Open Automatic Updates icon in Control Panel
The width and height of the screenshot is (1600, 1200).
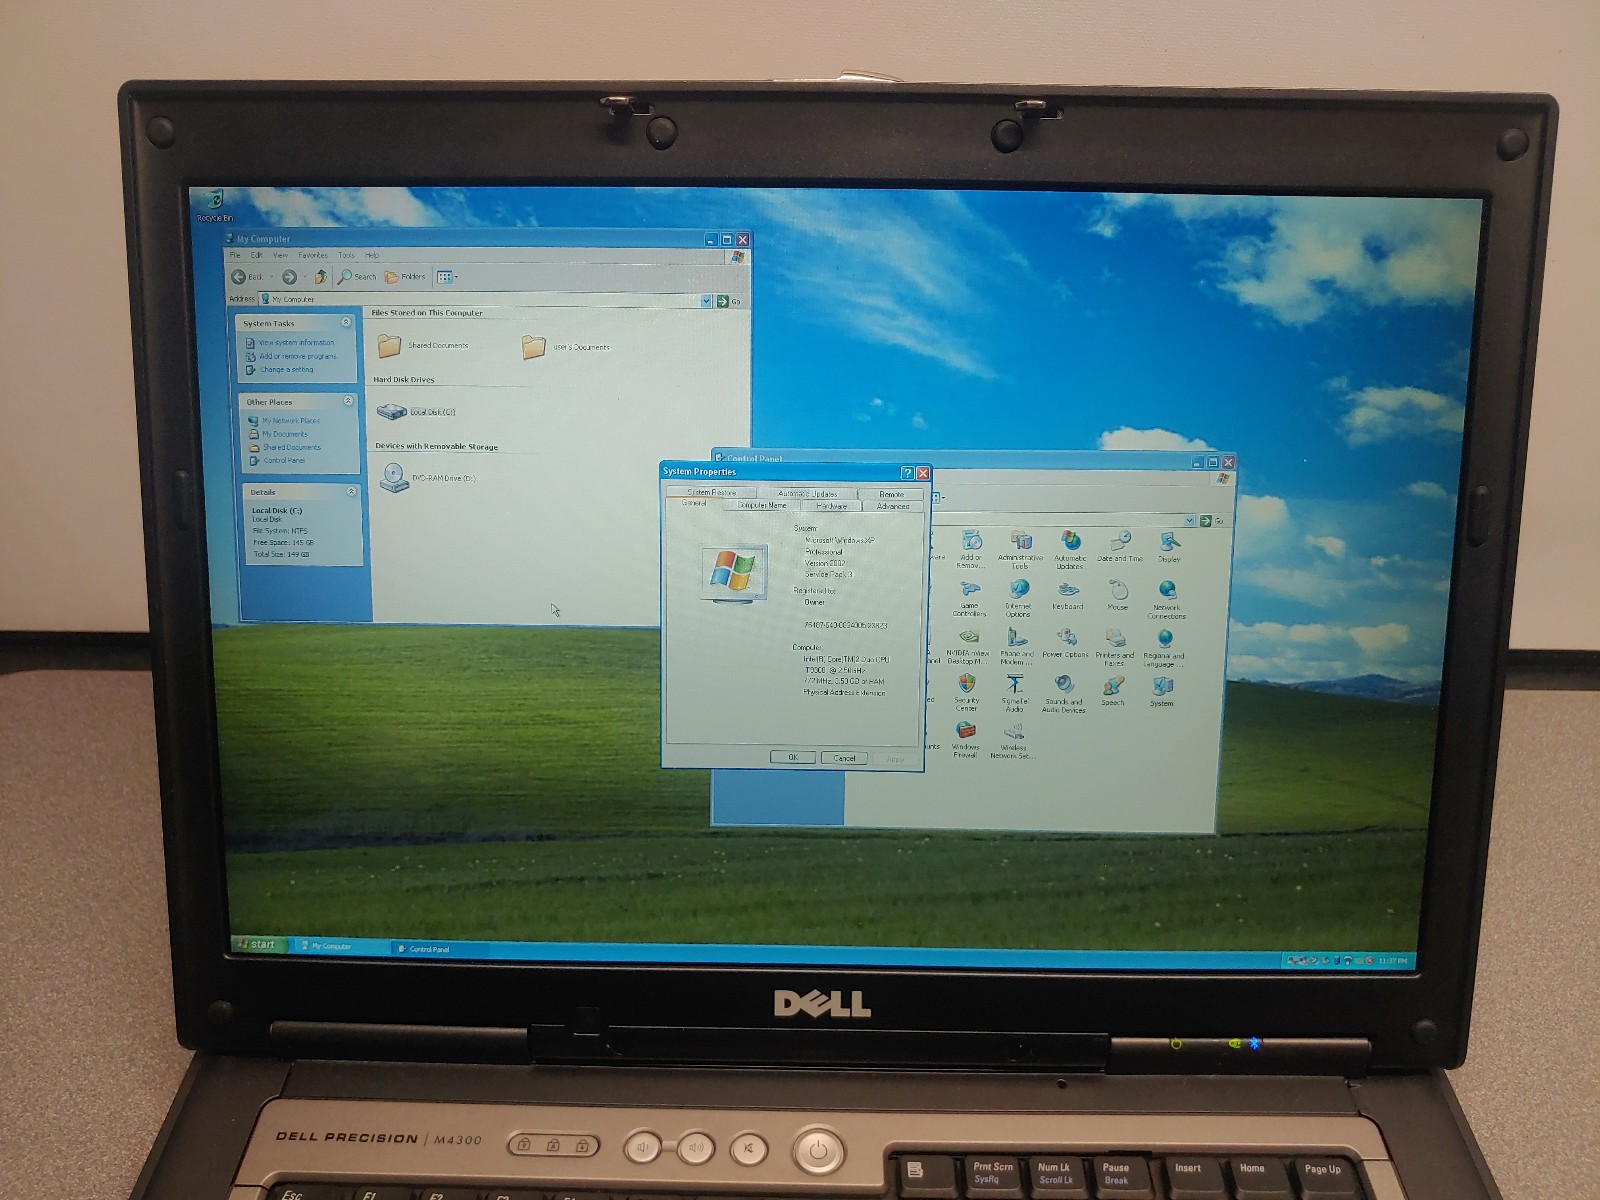click(x=1070, y=549)
